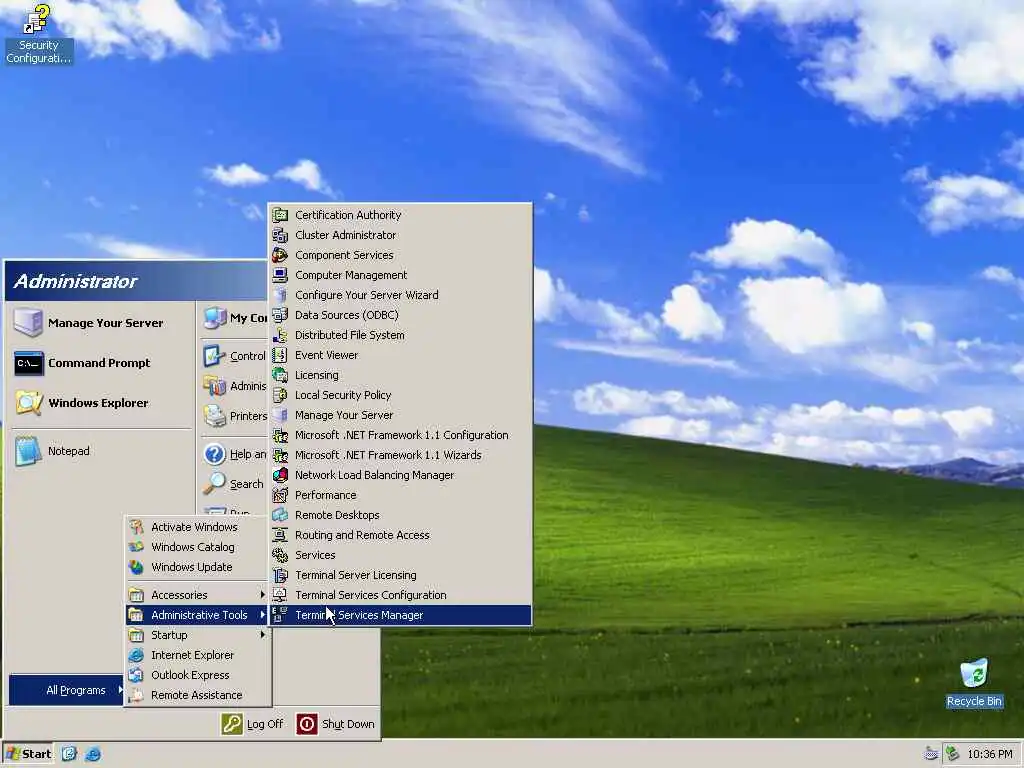
Task: Select Configure Your Server Wizard
Action: 400,295
